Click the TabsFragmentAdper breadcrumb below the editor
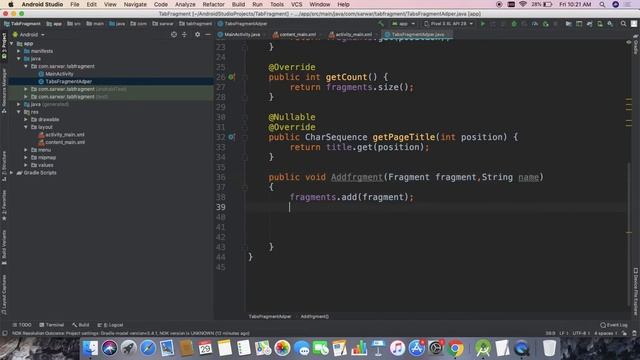640x360 pixels. tap(270, 316)
